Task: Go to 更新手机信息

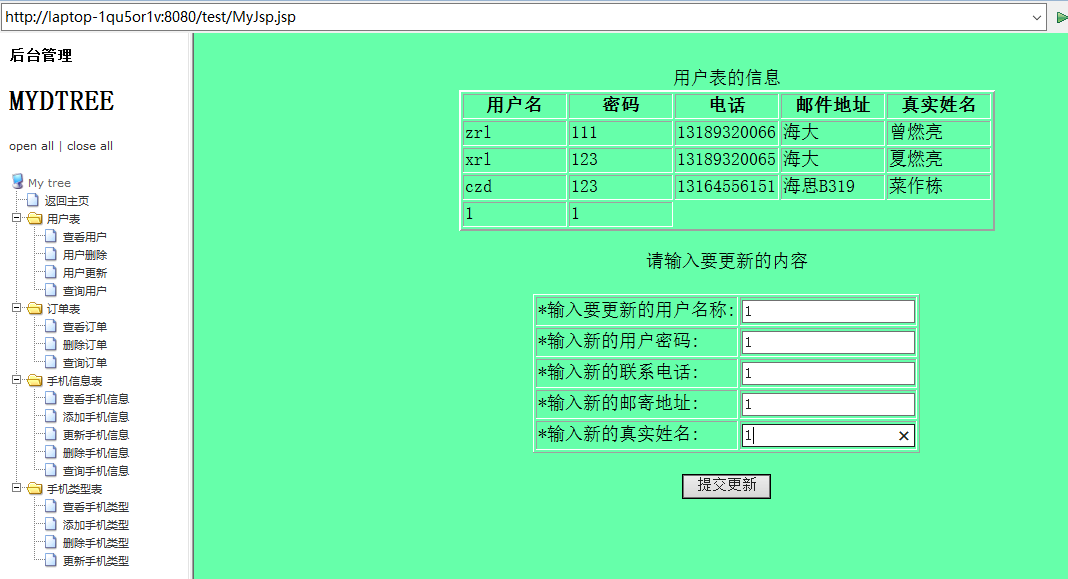Action: [95, 435]
